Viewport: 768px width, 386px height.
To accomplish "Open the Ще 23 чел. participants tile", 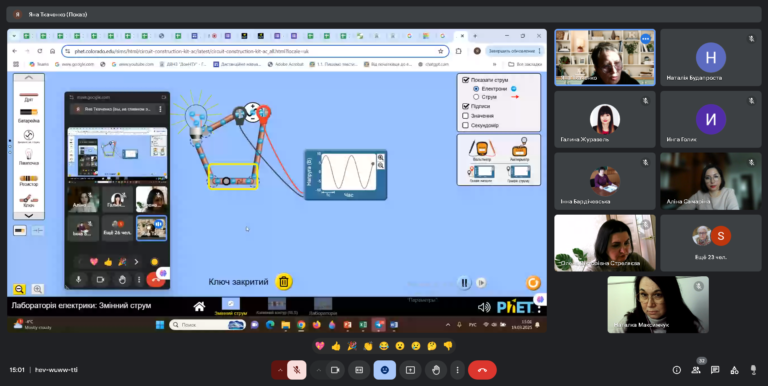I will 711,243.
